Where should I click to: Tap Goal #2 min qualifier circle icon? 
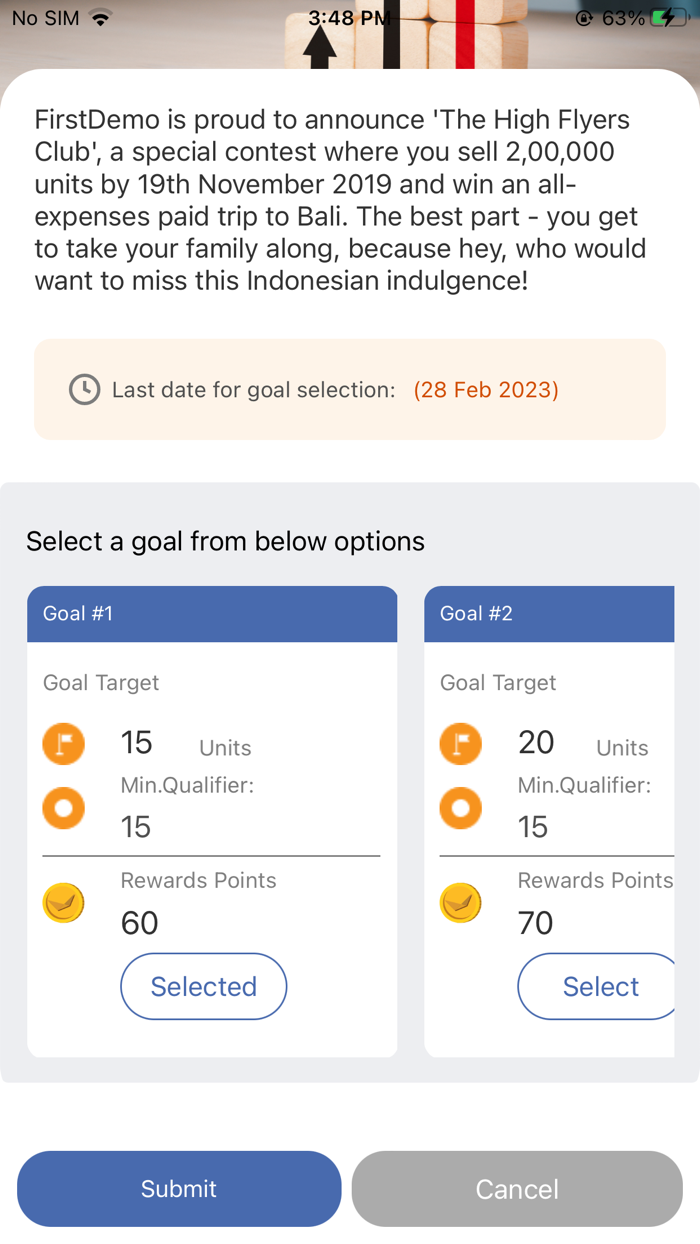(x=461, y=808)
